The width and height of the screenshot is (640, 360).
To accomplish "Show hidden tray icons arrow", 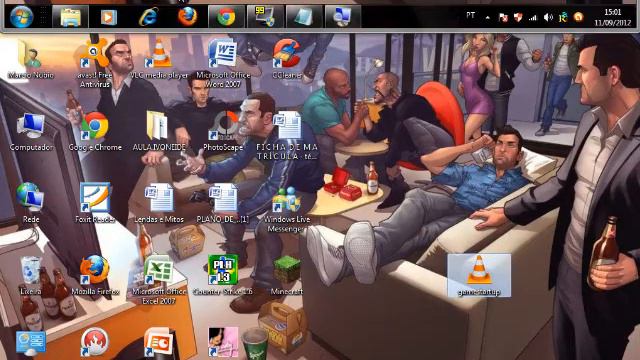I will click(x=487, y=17).
